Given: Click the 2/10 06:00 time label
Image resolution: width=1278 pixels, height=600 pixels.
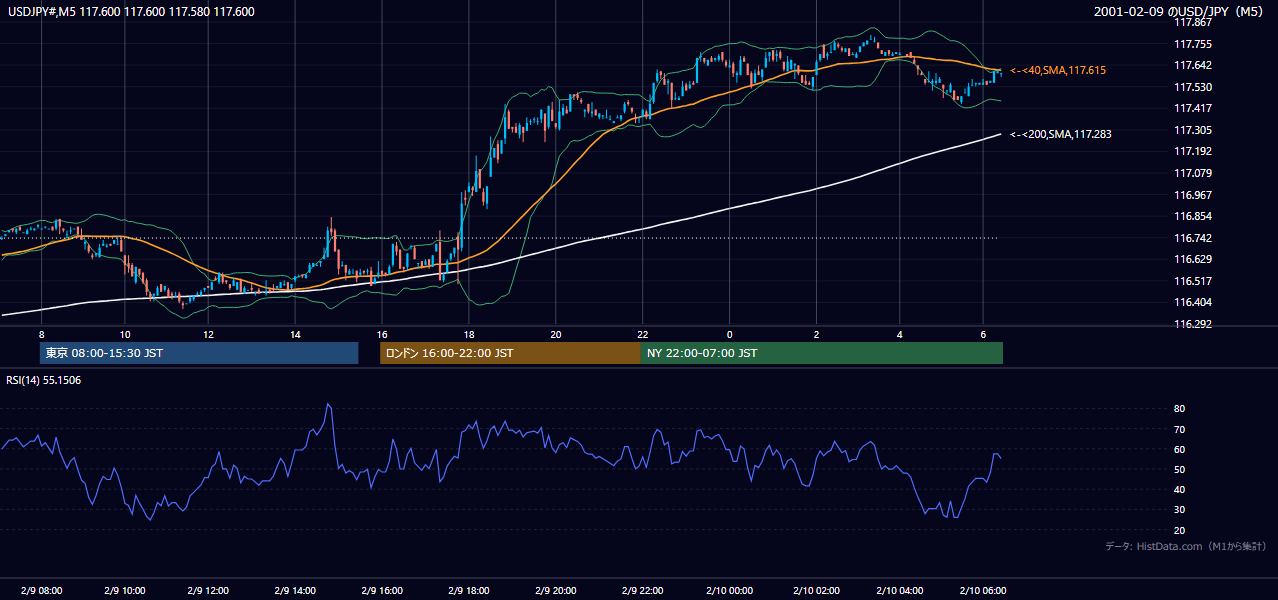Looking at the screenshot, I should click(x=984, y=590).
